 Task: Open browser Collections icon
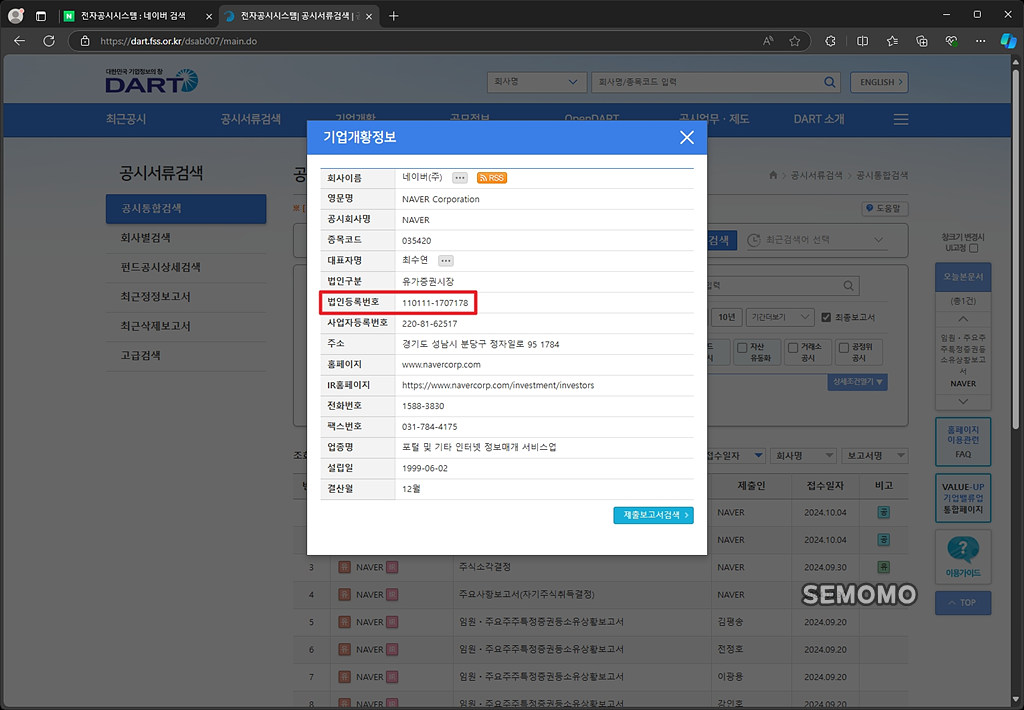point(921,41)
